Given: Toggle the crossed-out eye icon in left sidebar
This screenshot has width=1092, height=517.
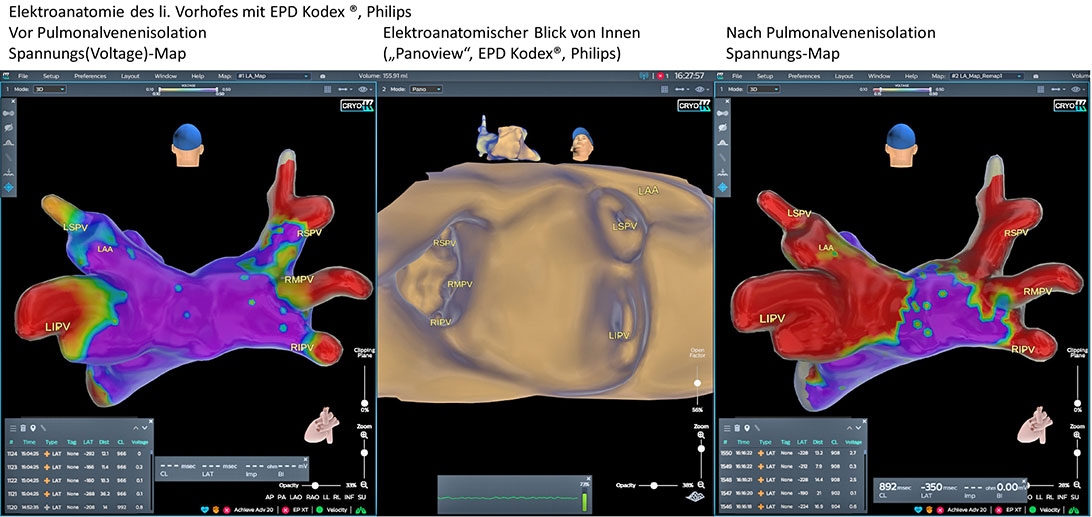Looking at the screenshot, I should tap(10, 128).
